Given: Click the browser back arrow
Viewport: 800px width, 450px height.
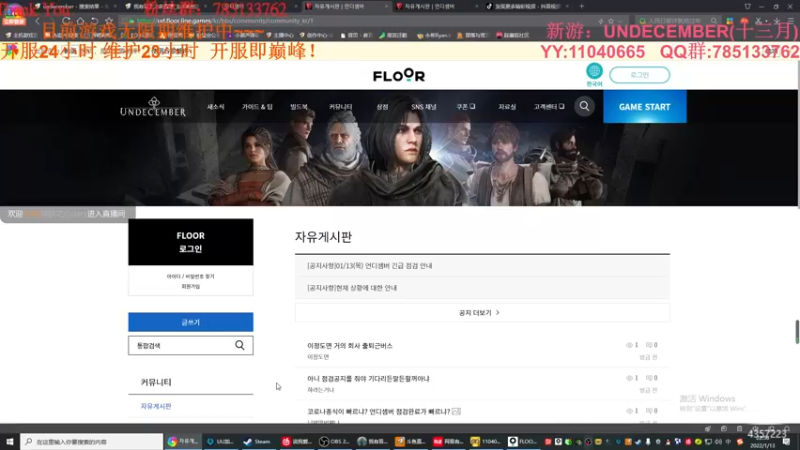Looking at the screenshot, I should (37, 21).
